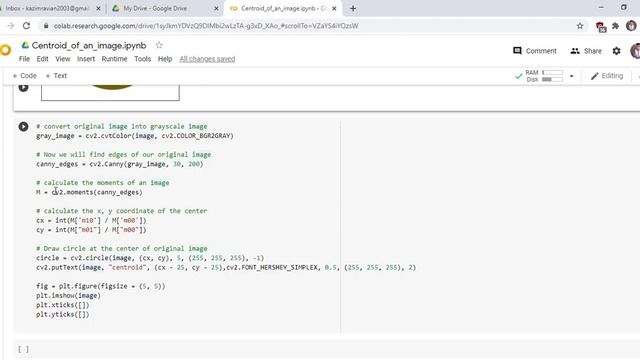Switch to the Gmail Inbox tab
This screenshot has width=640, height=360.
46,8
